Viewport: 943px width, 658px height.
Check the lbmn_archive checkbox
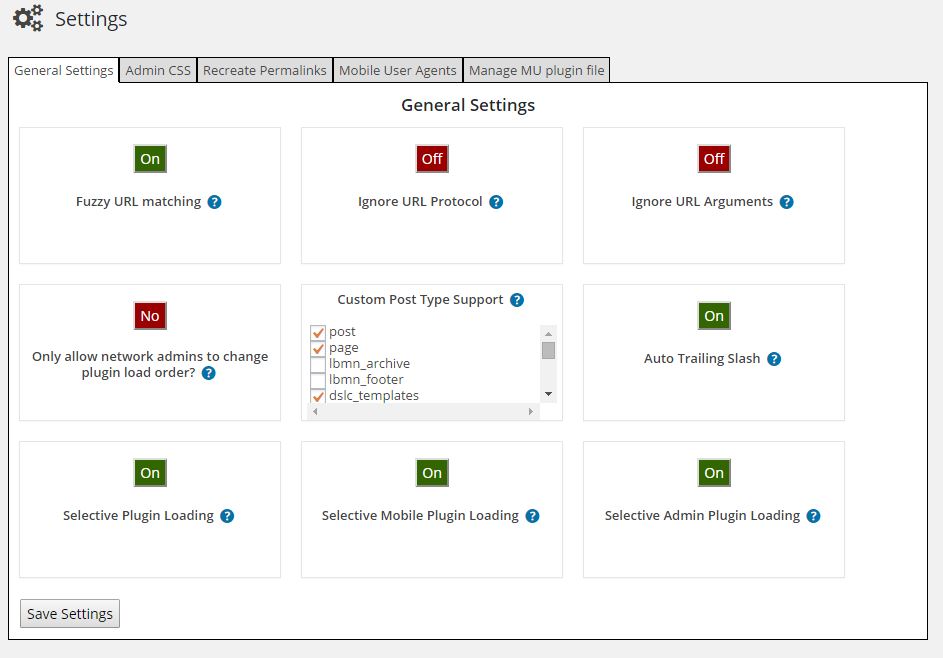point(318,364)
